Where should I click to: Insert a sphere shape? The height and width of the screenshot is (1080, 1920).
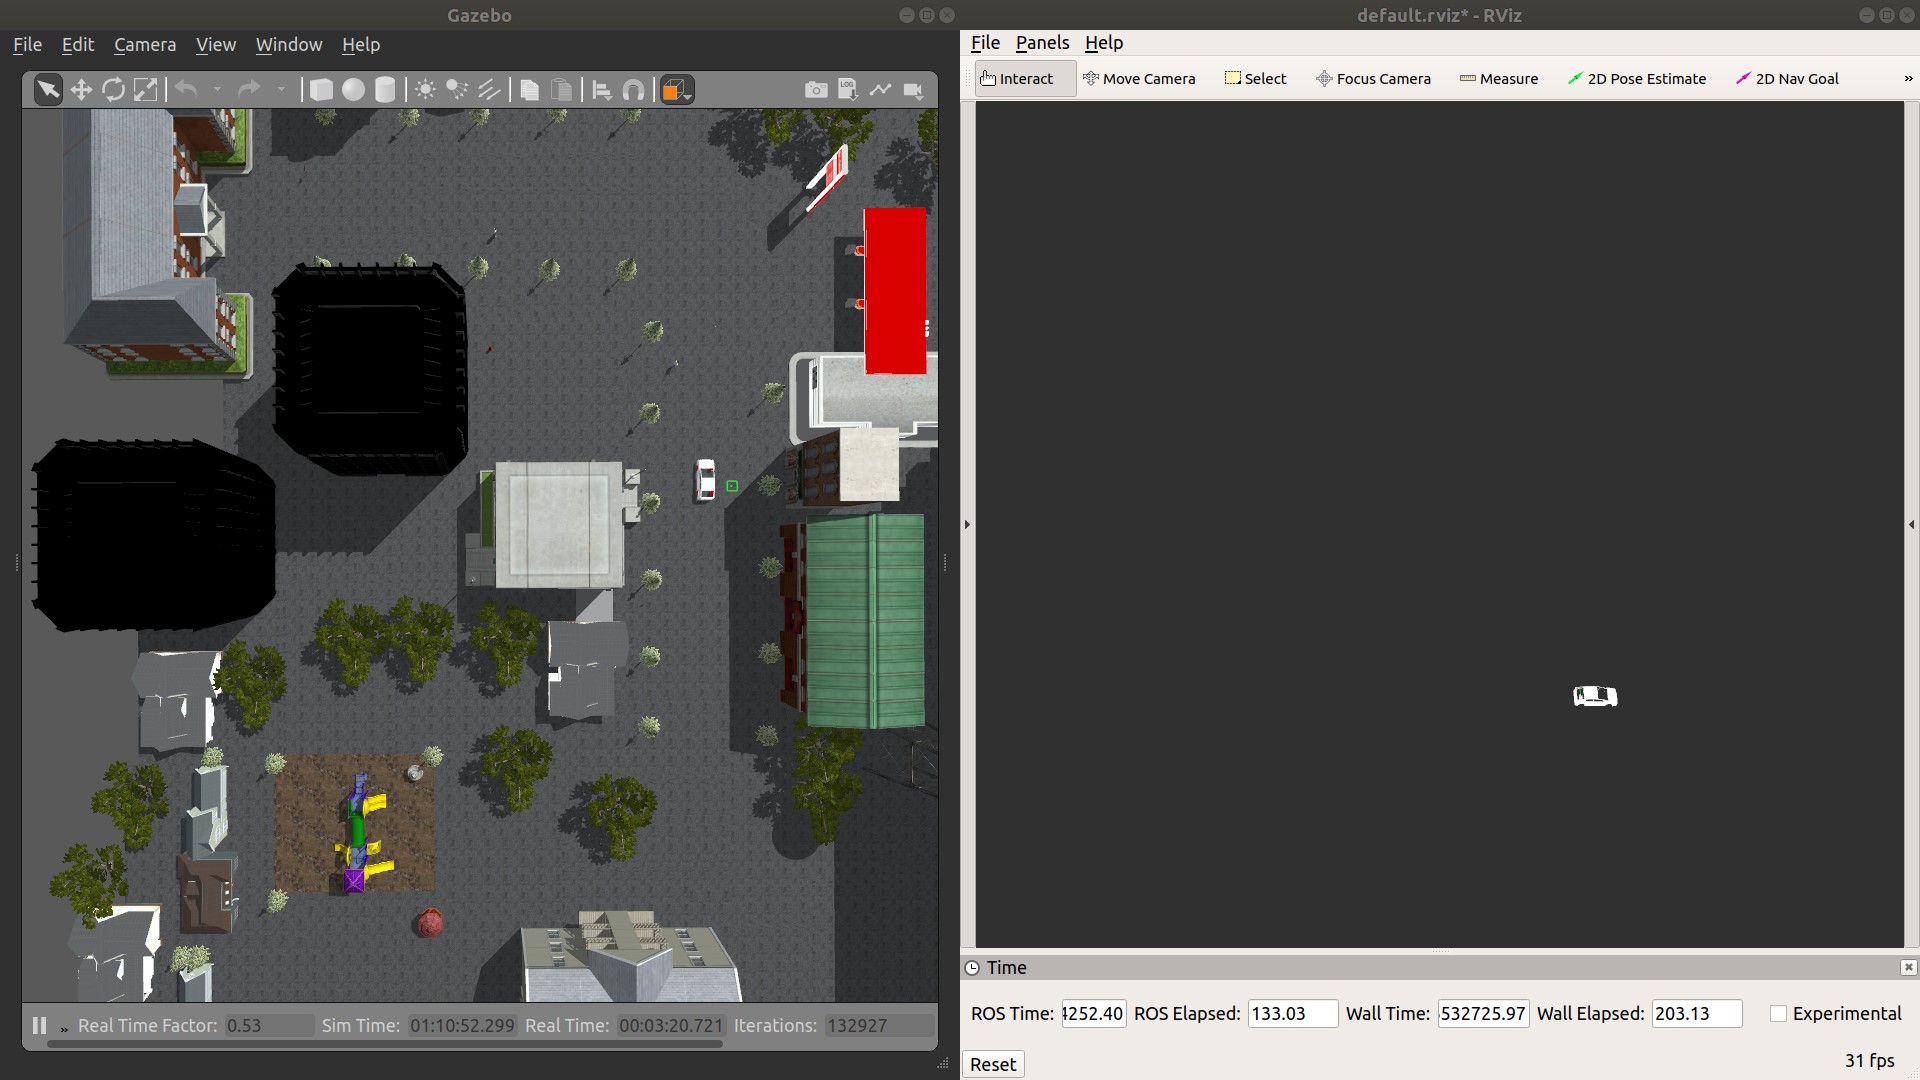(x=353, y=90)
